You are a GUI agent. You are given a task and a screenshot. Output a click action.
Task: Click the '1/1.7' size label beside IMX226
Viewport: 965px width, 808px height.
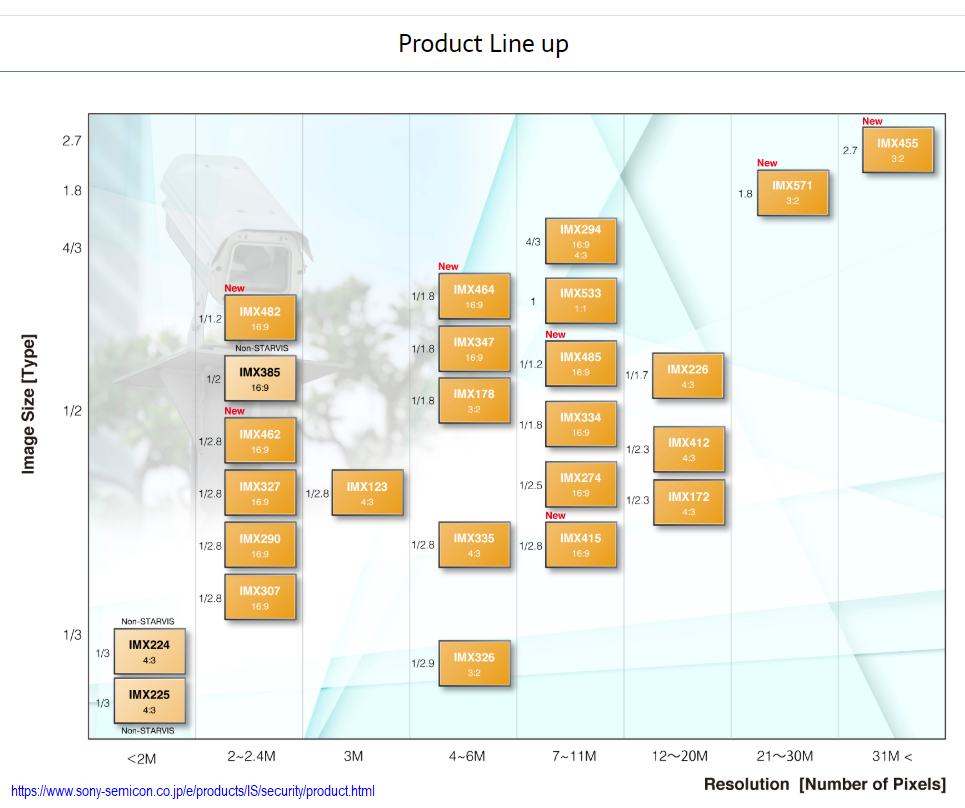637,375
